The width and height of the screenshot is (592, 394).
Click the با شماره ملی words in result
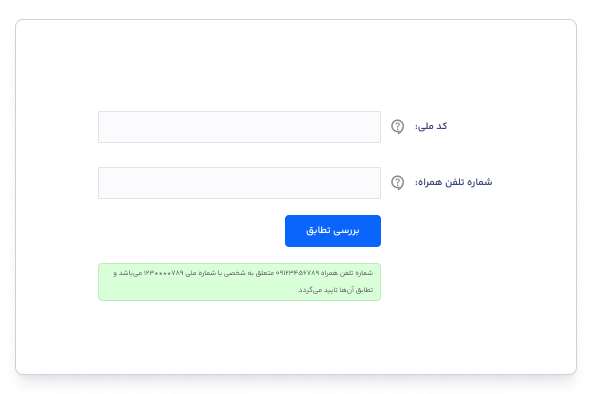point(204,273)
